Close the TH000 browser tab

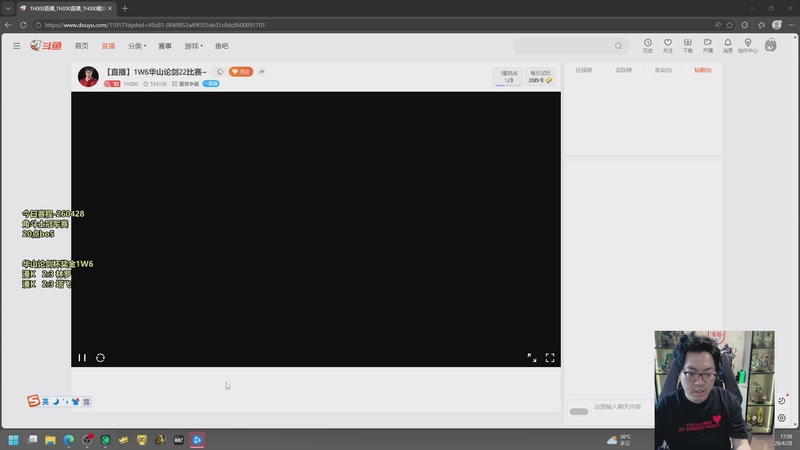110,8
